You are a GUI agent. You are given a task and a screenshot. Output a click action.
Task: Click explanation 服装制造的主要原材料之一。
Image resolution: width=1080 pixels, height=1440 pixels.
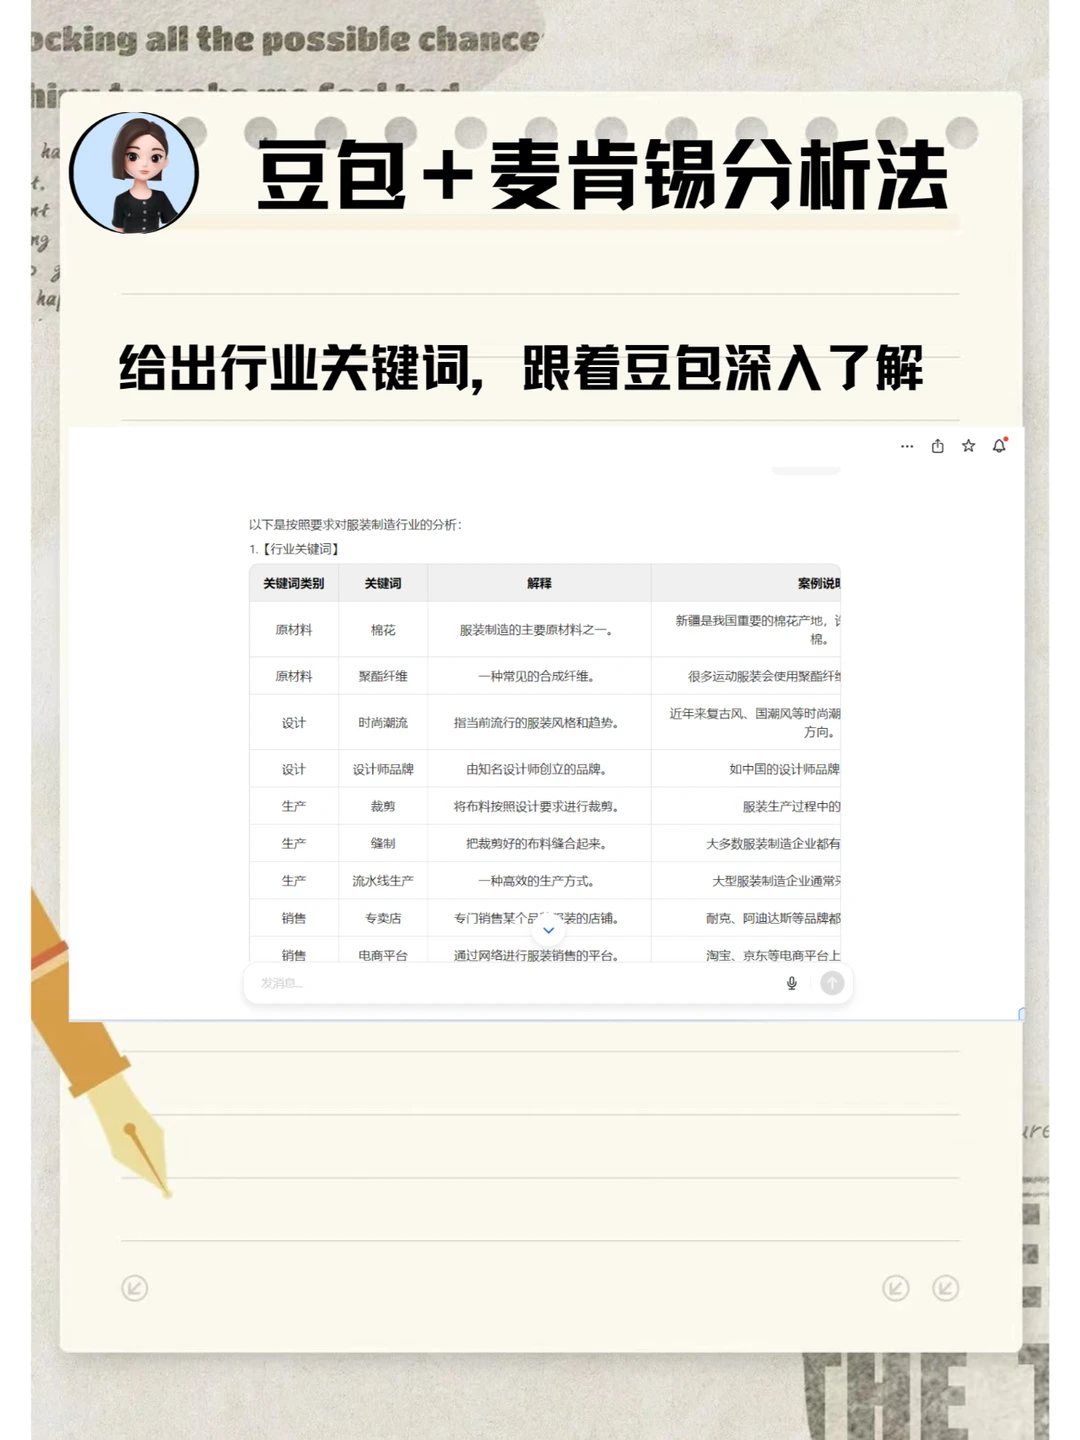pos(537,630)
